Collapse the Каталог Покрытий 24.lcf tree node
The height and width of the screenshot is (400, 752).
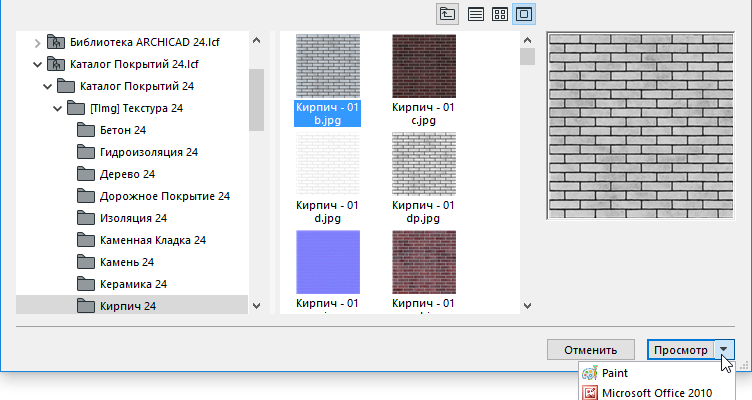[38, 64]
